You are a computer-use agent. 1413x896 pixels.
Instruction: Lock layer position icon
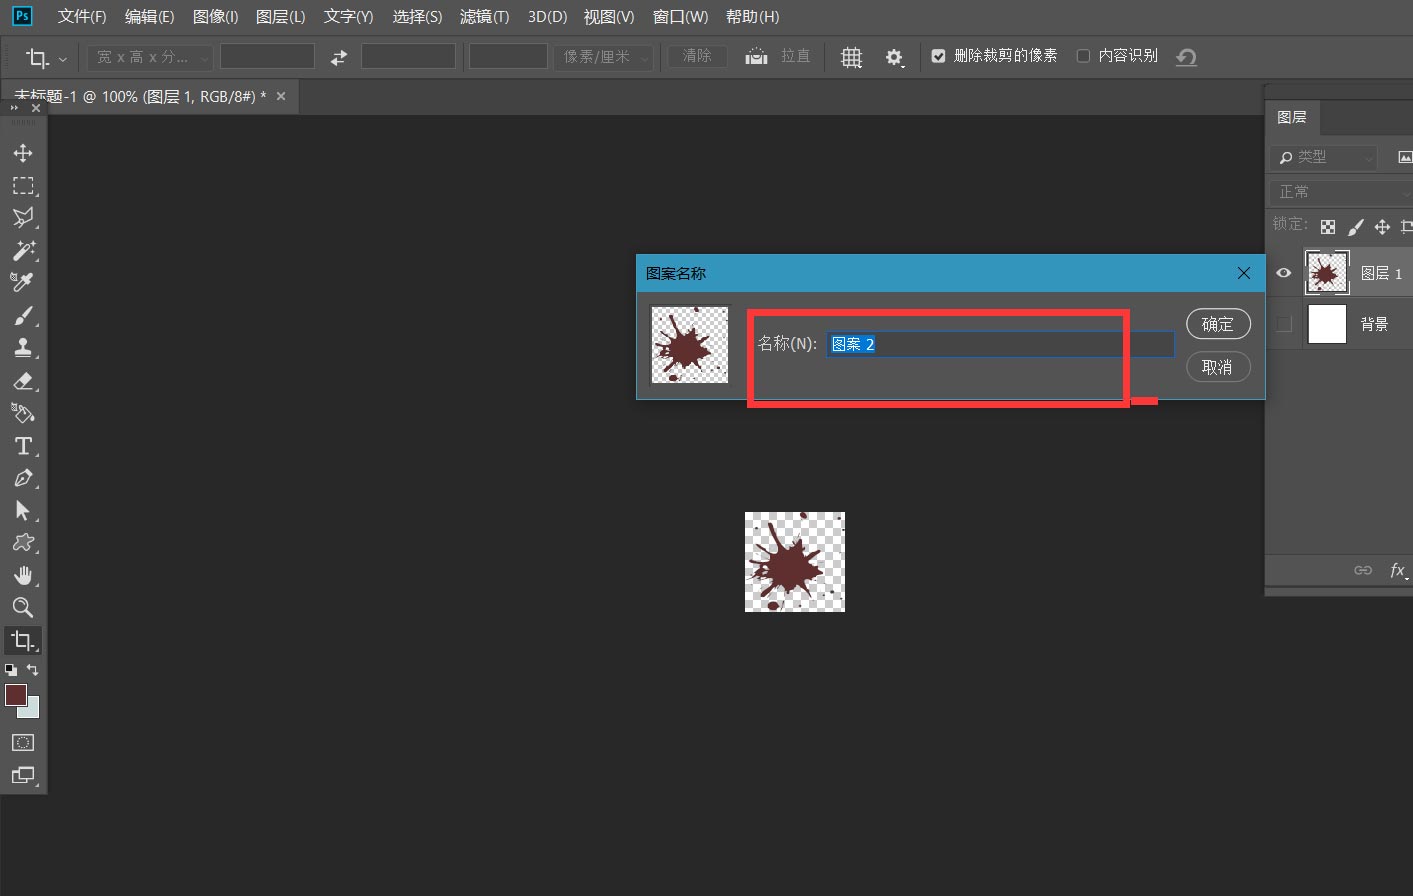[1382, 227]
